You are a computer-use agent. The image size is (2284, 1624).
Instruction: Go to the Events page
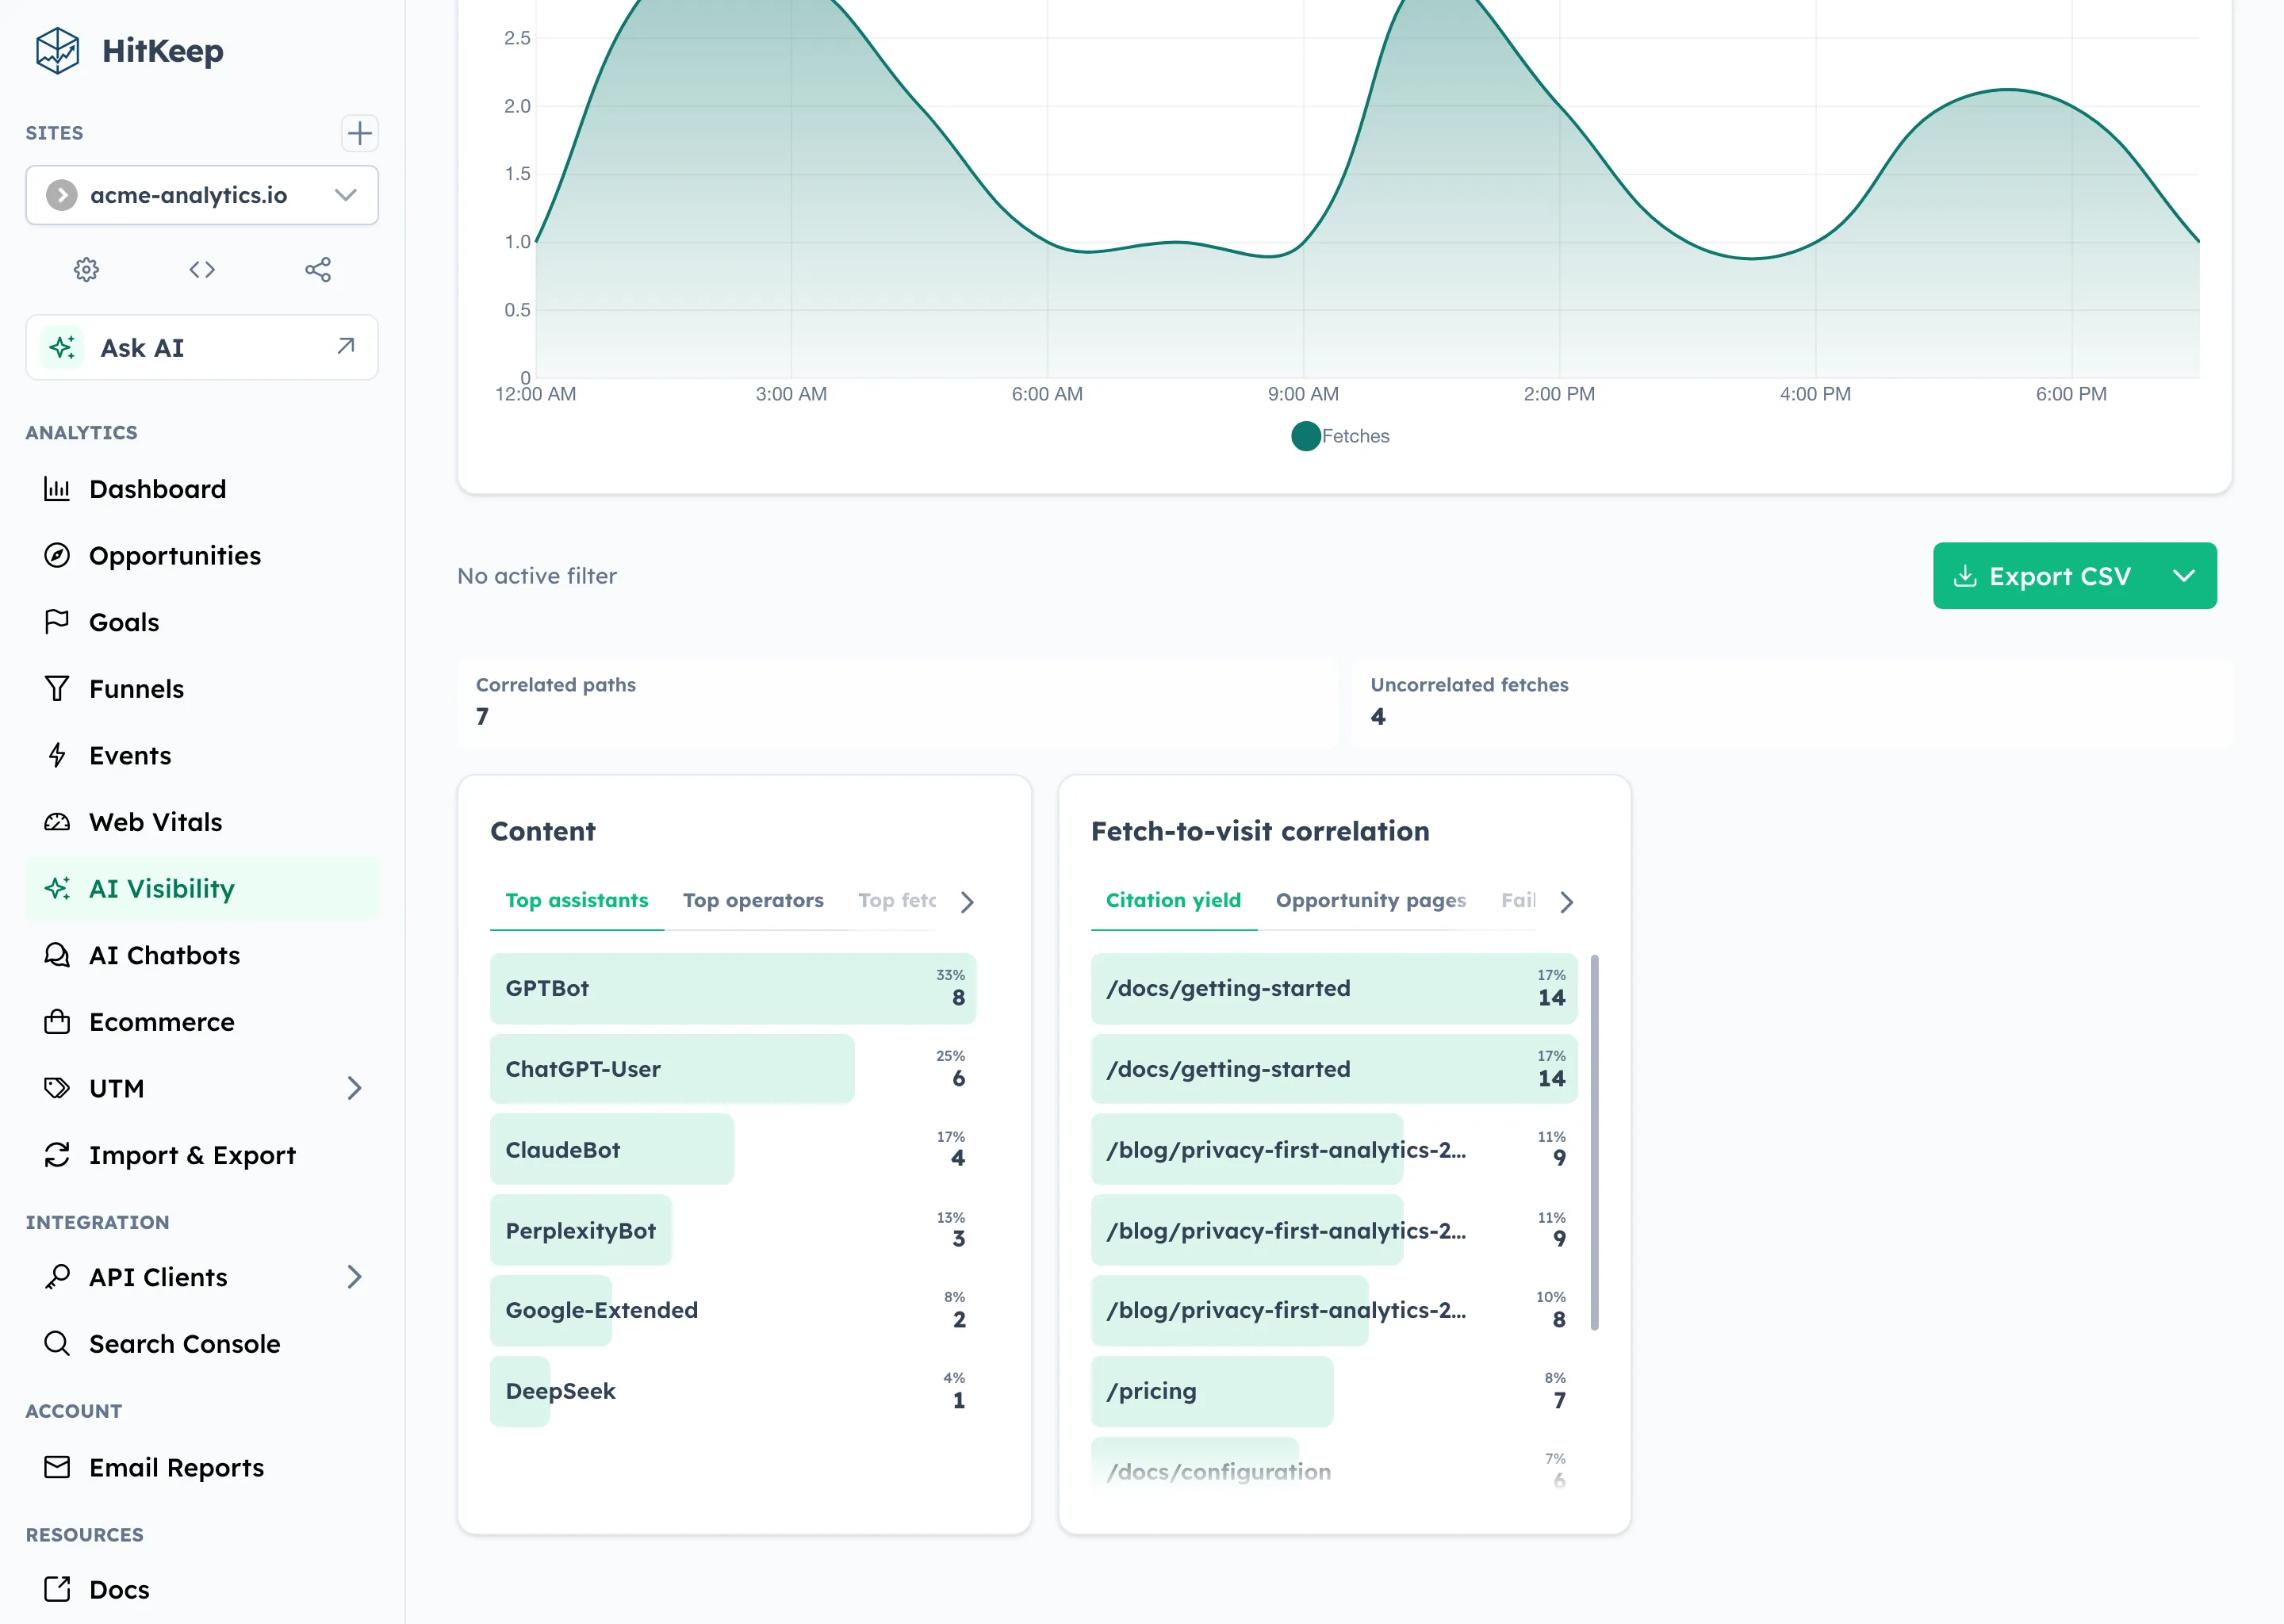click(x=202, y=756)
